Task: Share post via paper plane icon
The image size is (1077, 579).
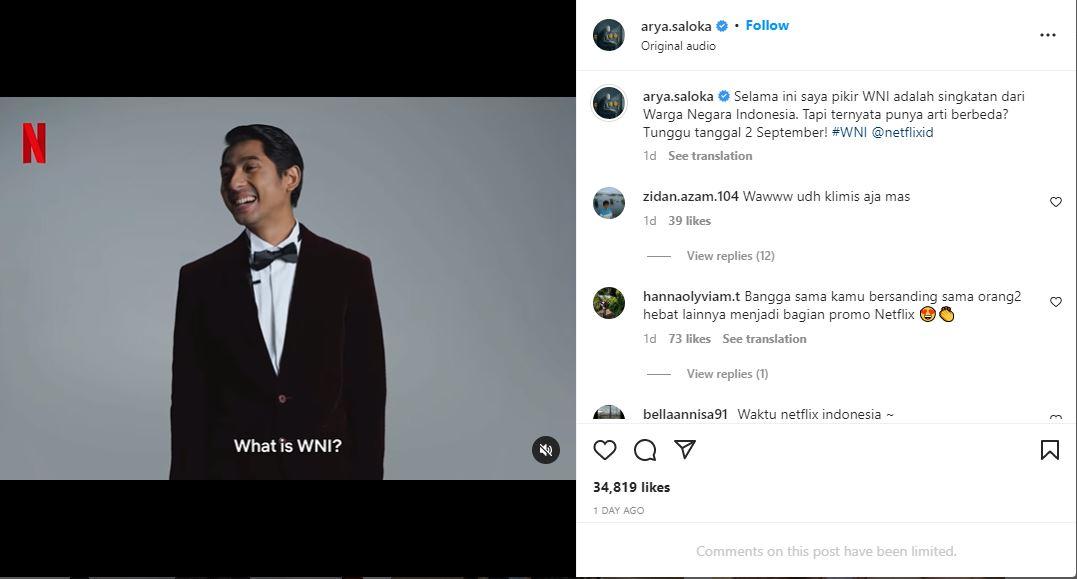Action: (685, 450)
